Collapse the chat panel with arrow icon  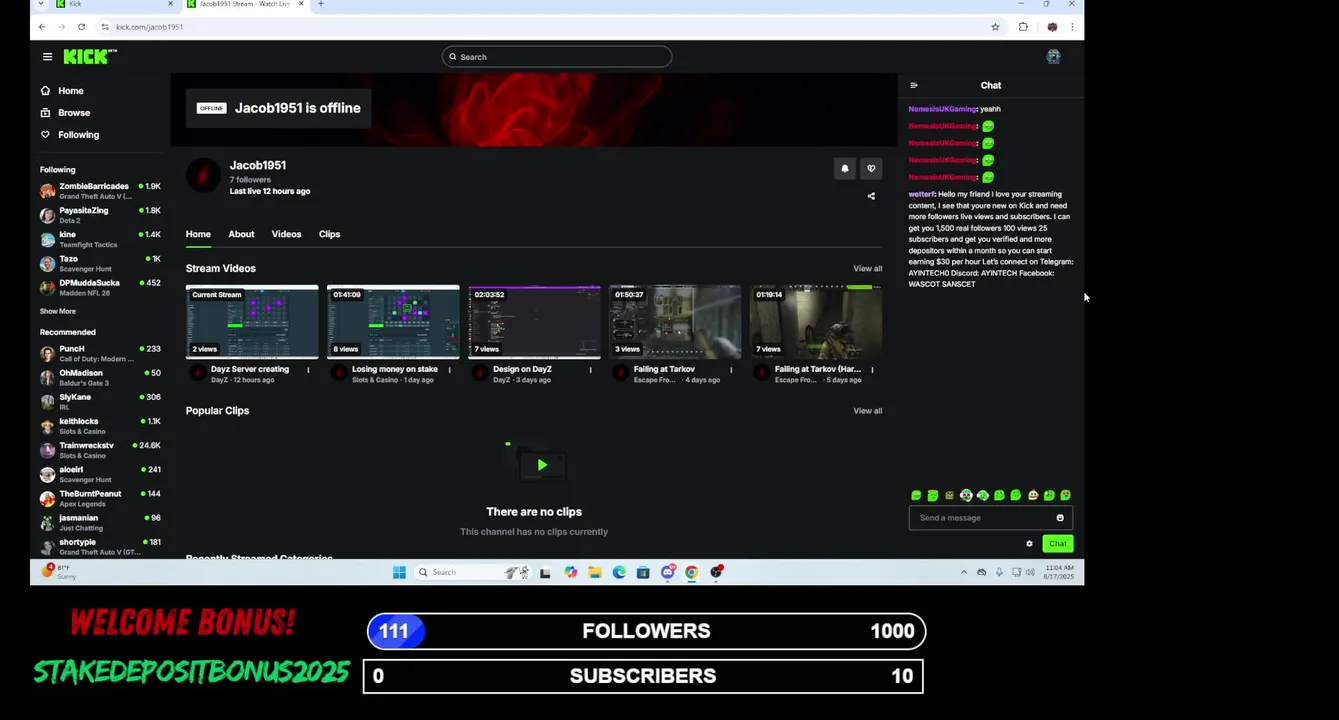(914, 85)
